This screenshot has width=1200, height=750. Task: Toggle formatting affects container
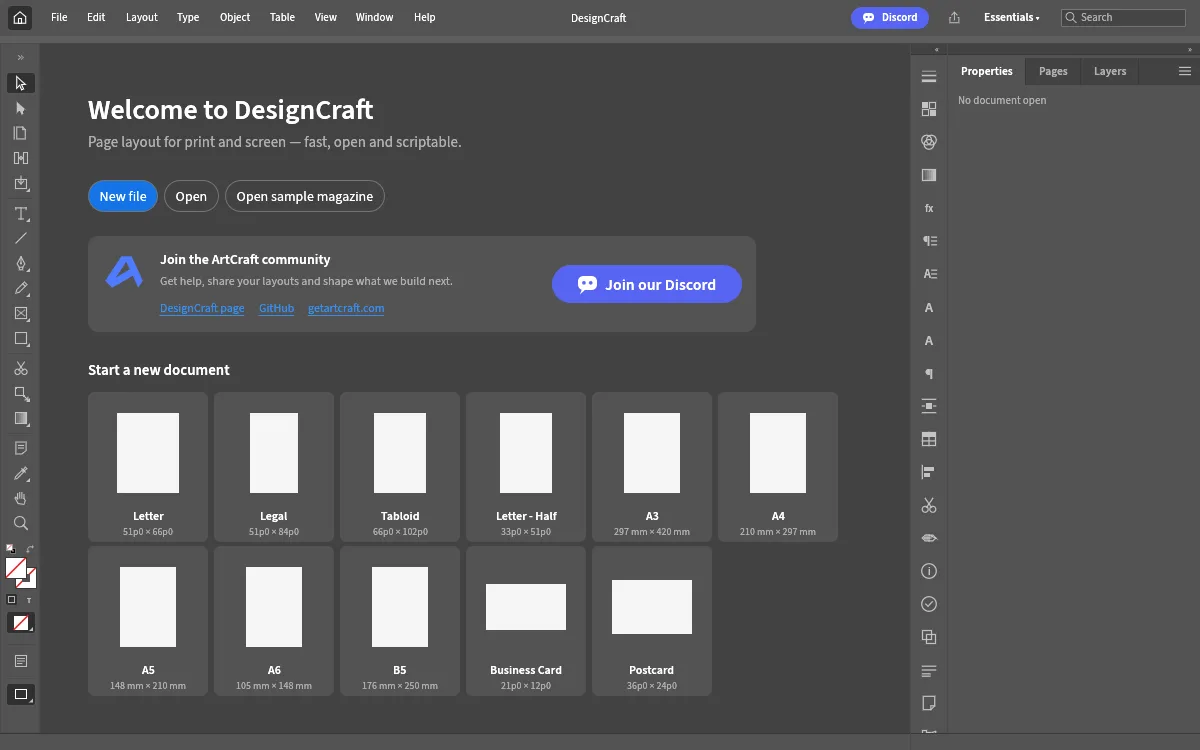[12, 600]
